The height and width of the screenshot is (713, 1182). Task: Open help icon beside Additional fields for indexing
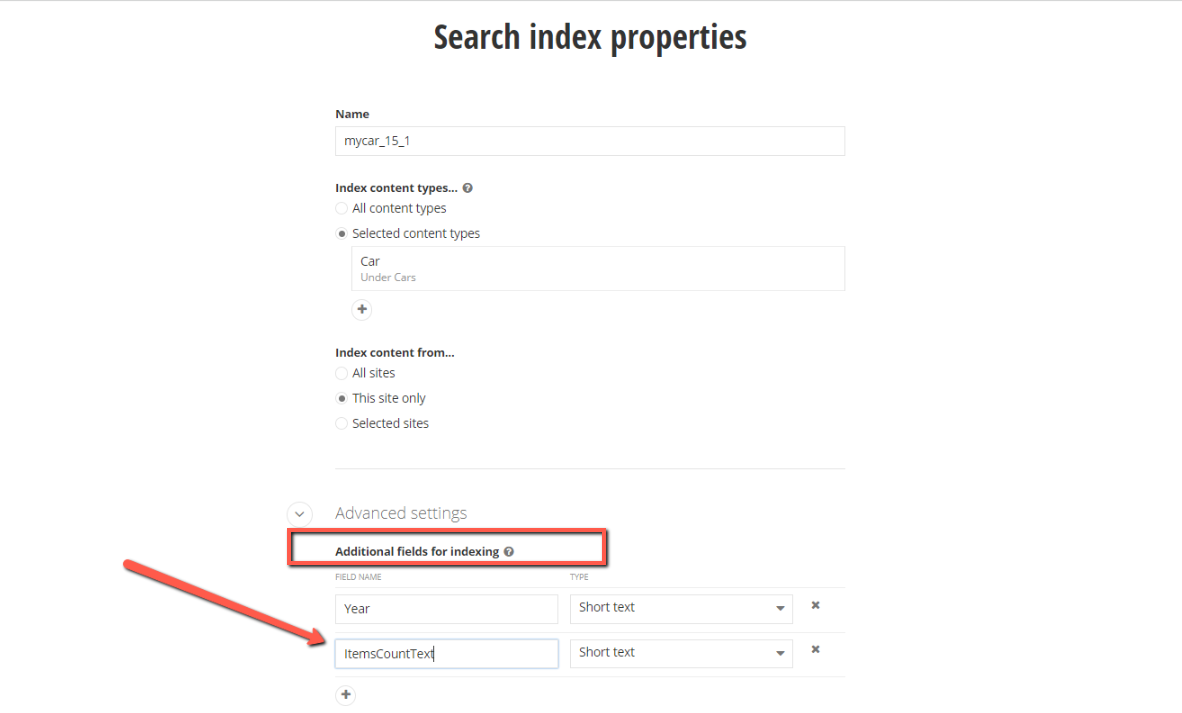click(x=509, y=552)
